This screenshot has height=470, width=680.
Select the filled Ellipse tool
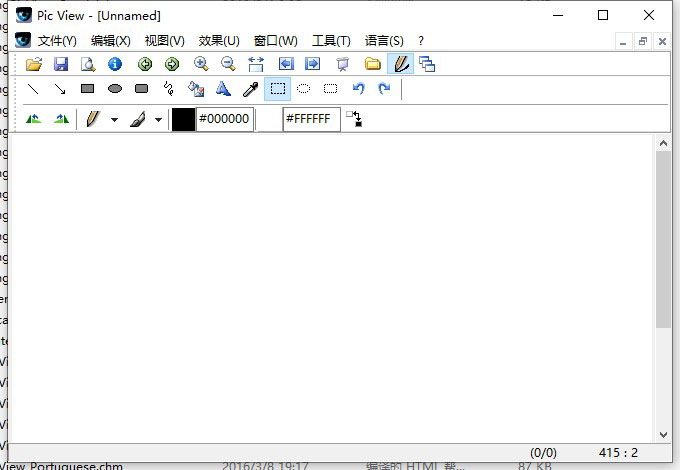pyautogui.click(x=115, y=89)
